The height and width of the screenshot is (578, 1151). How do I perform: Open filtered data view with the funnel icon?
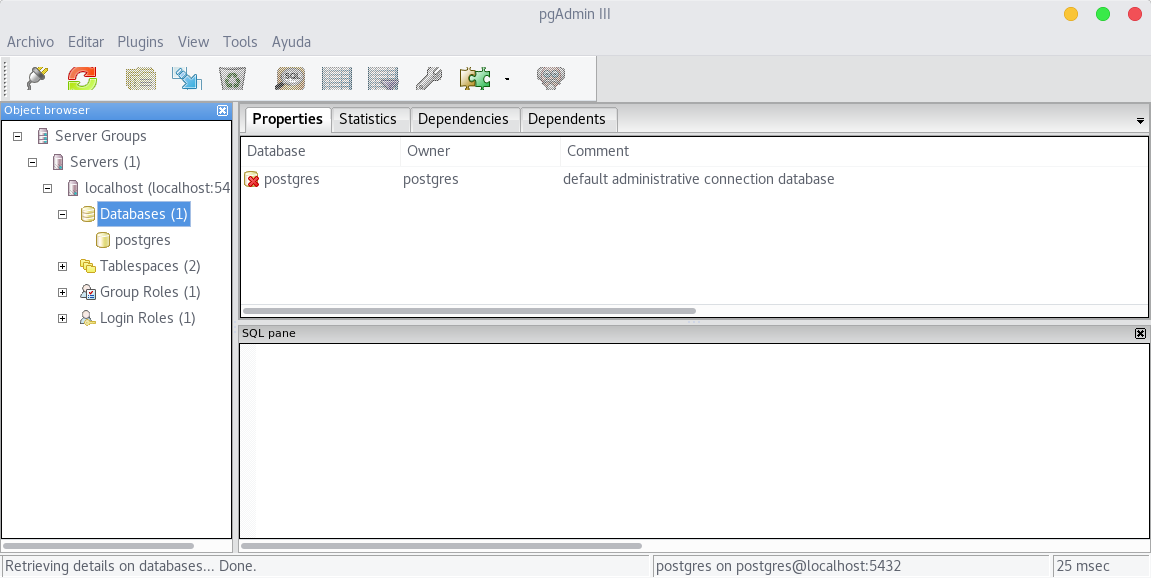coord(382,77)
